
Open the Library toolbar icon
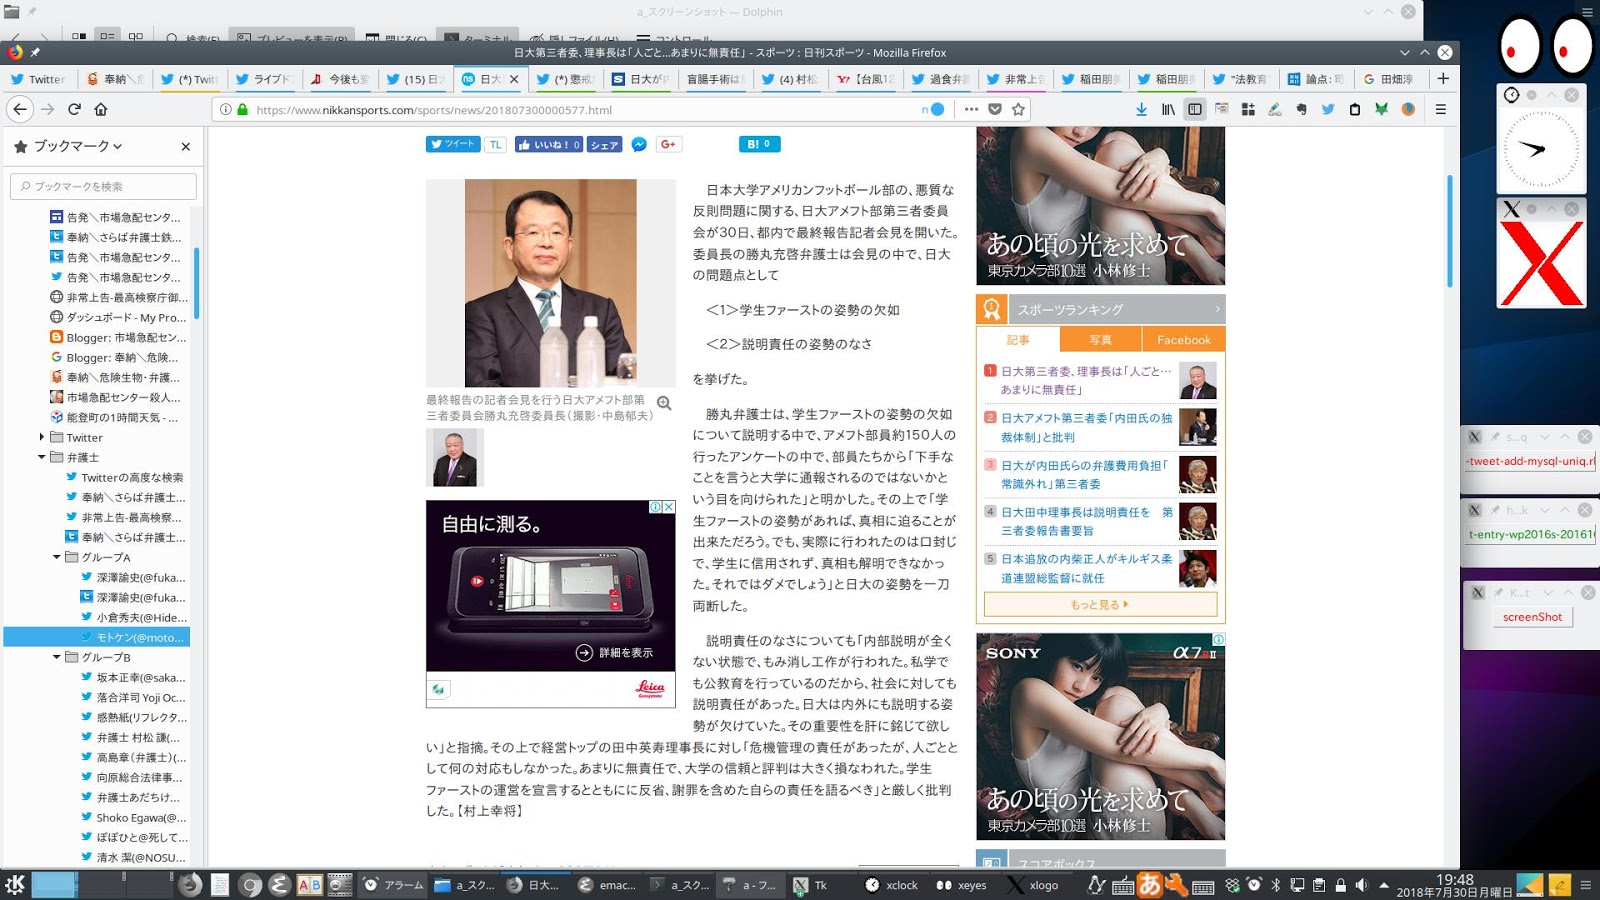pos(1168,109)
